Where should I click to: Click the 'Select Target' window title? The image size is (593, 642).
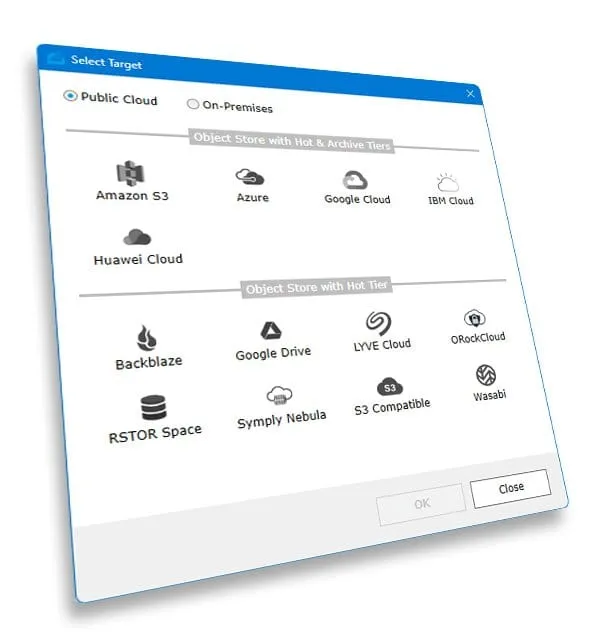tap(106, 62)
